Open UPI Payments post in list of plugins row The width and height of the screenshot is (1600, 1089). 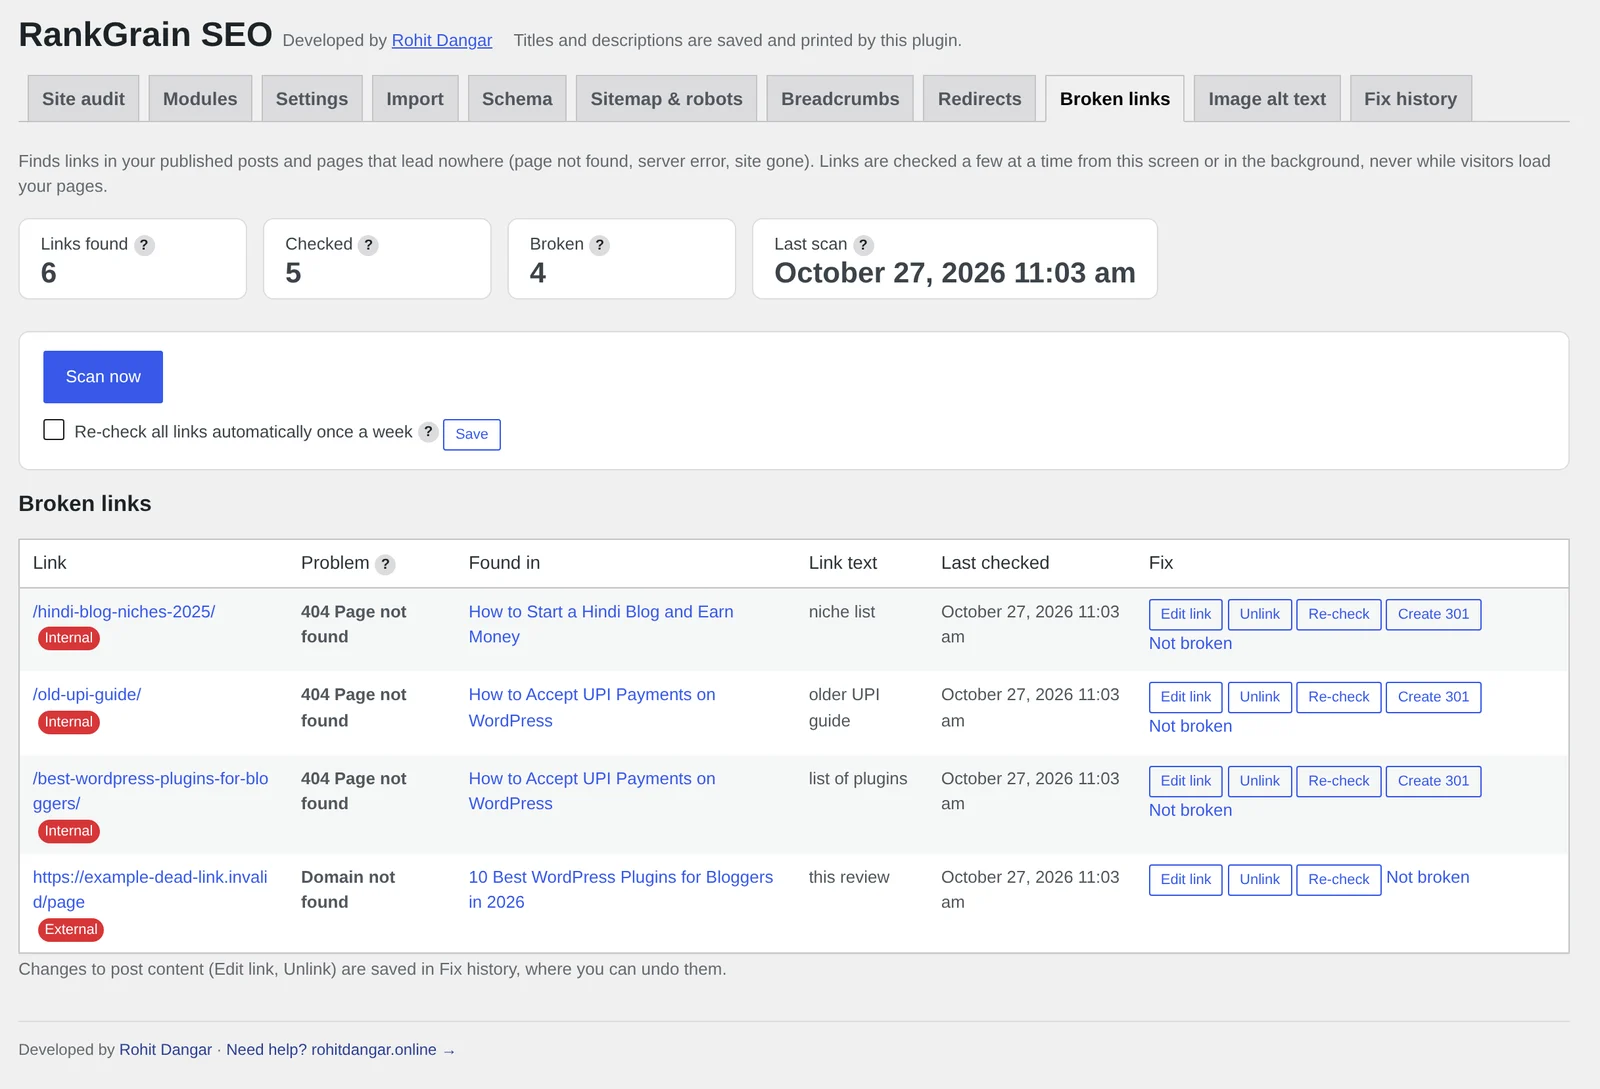tap(592, 791)
